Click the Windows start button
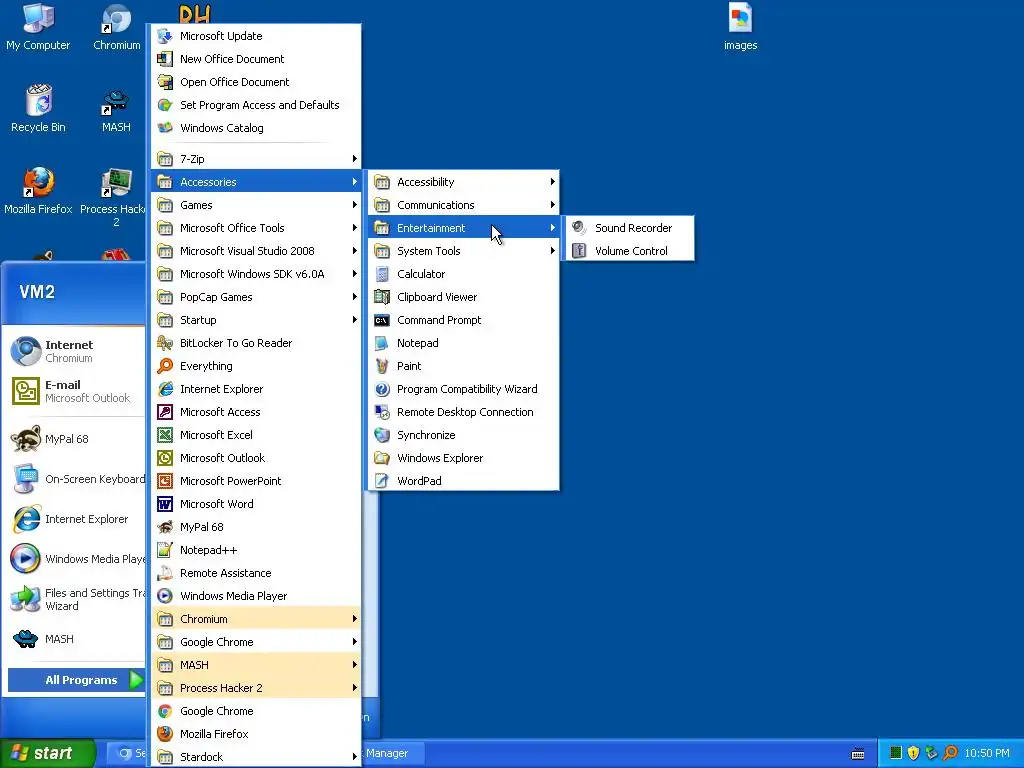The image size is (1024, 768). [47, 753]
